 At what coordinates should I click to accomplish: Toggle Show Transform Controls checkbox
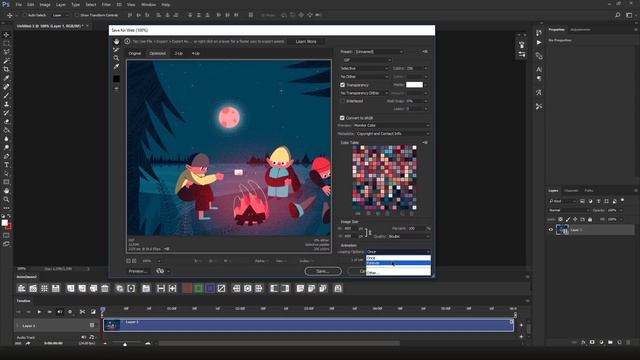77,15
